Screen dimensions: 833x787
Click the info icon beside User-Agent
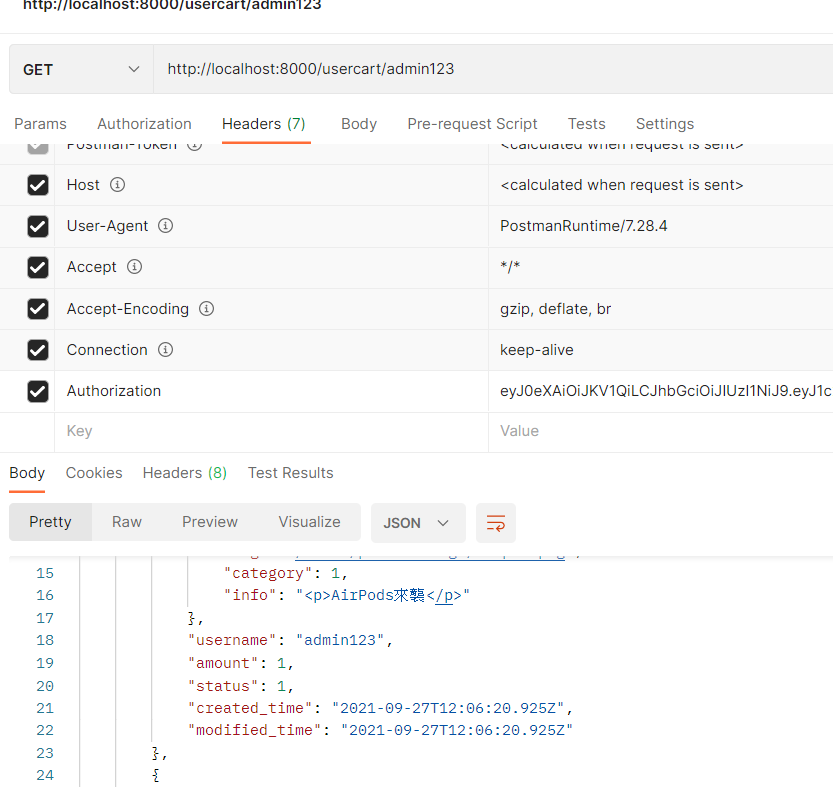(166, 226)
